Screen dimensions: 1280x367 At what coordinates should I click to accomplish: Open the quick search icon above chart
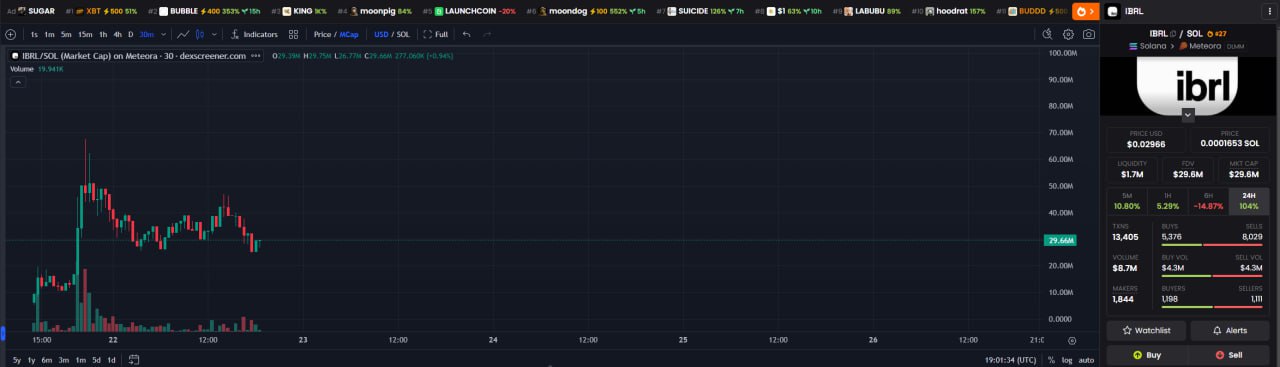pos(1047,34)
